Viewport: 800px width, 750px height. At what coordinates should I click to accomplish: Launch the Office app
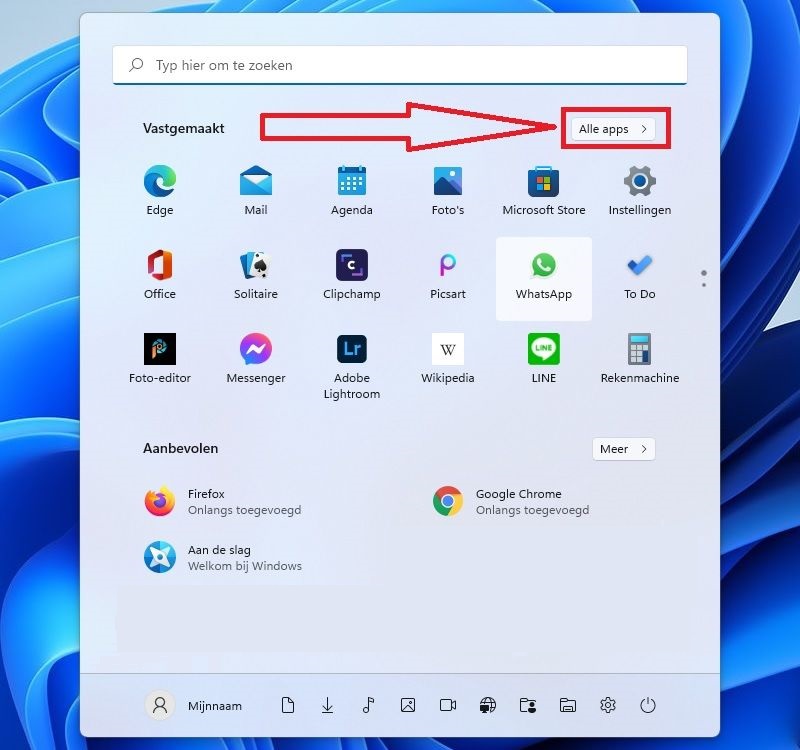[x=160, y=274]
